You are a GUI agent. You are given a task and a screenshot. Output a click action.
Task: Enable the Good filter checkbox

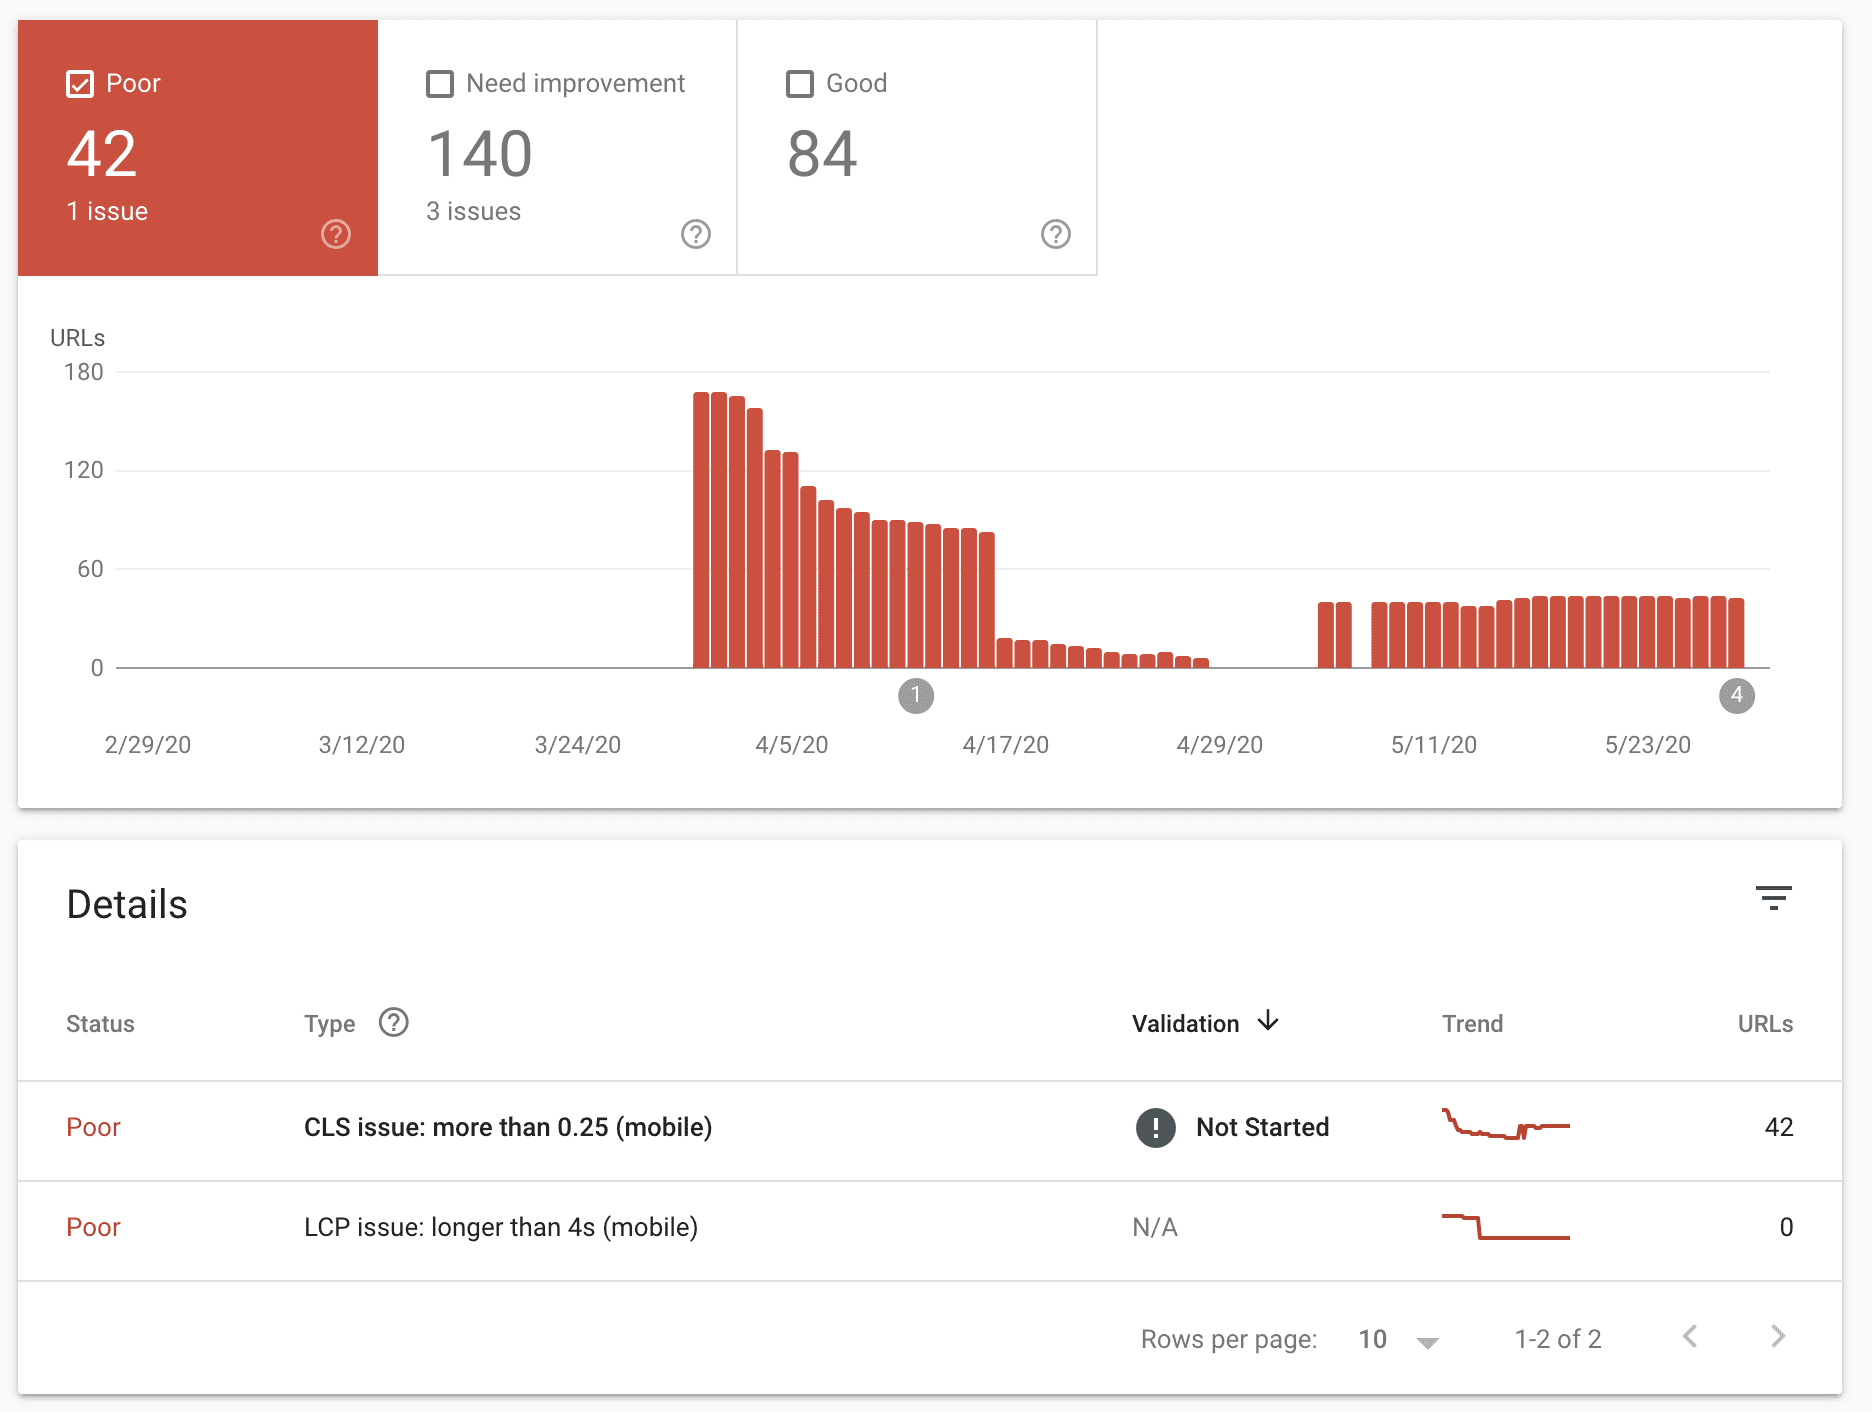tap(799, 83)
